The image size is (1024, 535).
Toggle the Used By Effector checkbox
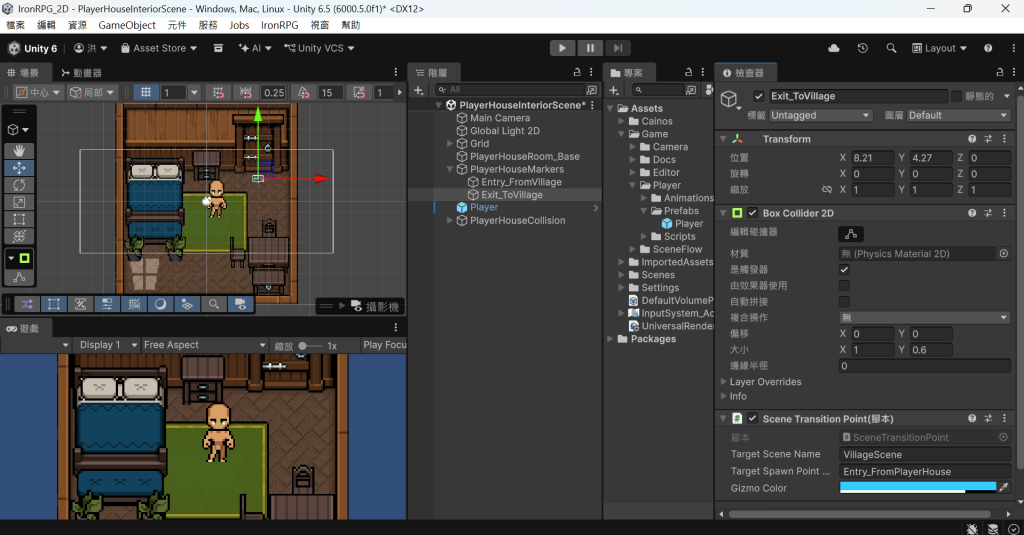[x=844, y=285]
